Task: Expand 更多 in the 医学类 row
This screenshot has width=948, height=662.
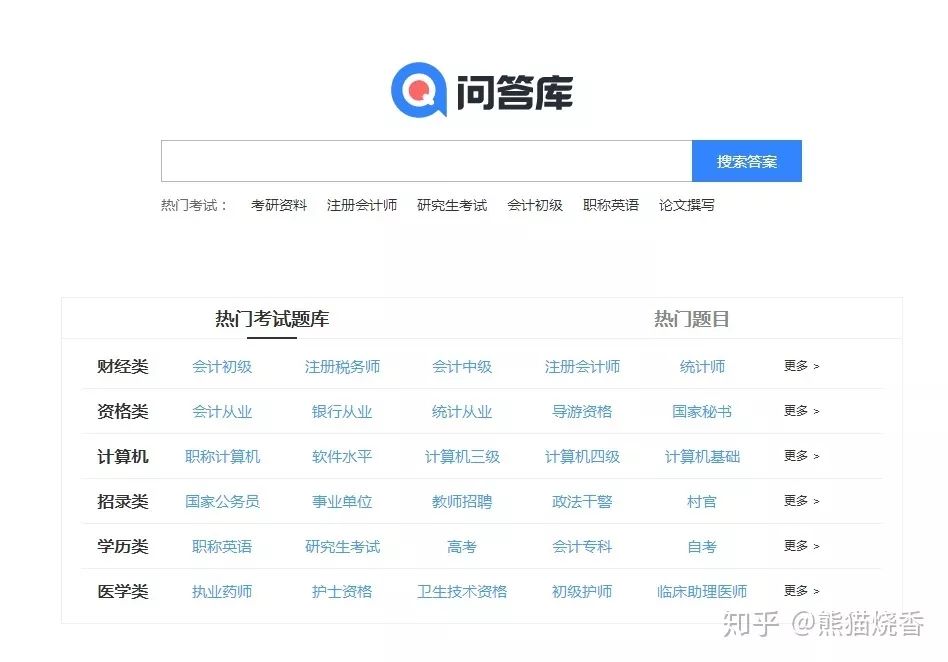Action: 800,591
